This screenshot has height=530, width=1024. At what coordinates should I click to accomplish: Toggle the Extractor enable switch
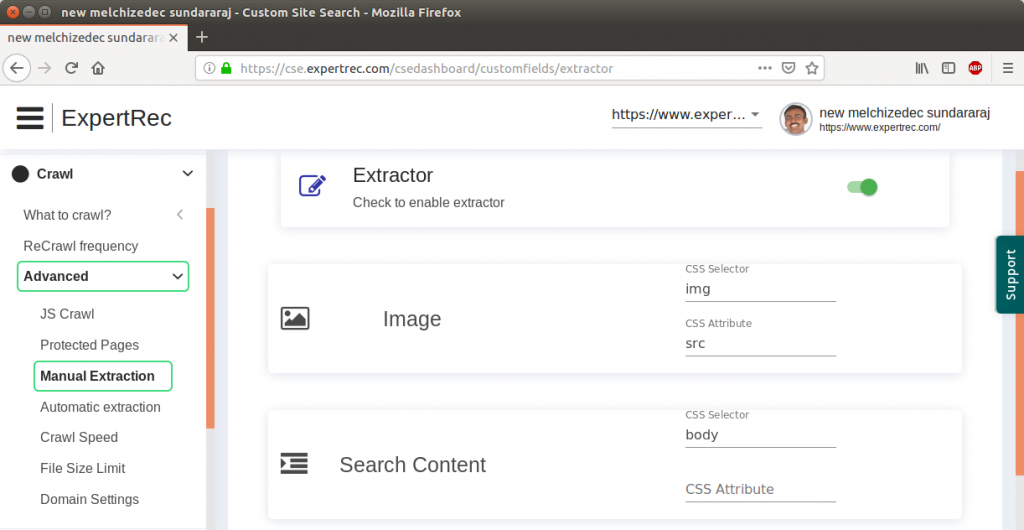[x=862, y=187]
